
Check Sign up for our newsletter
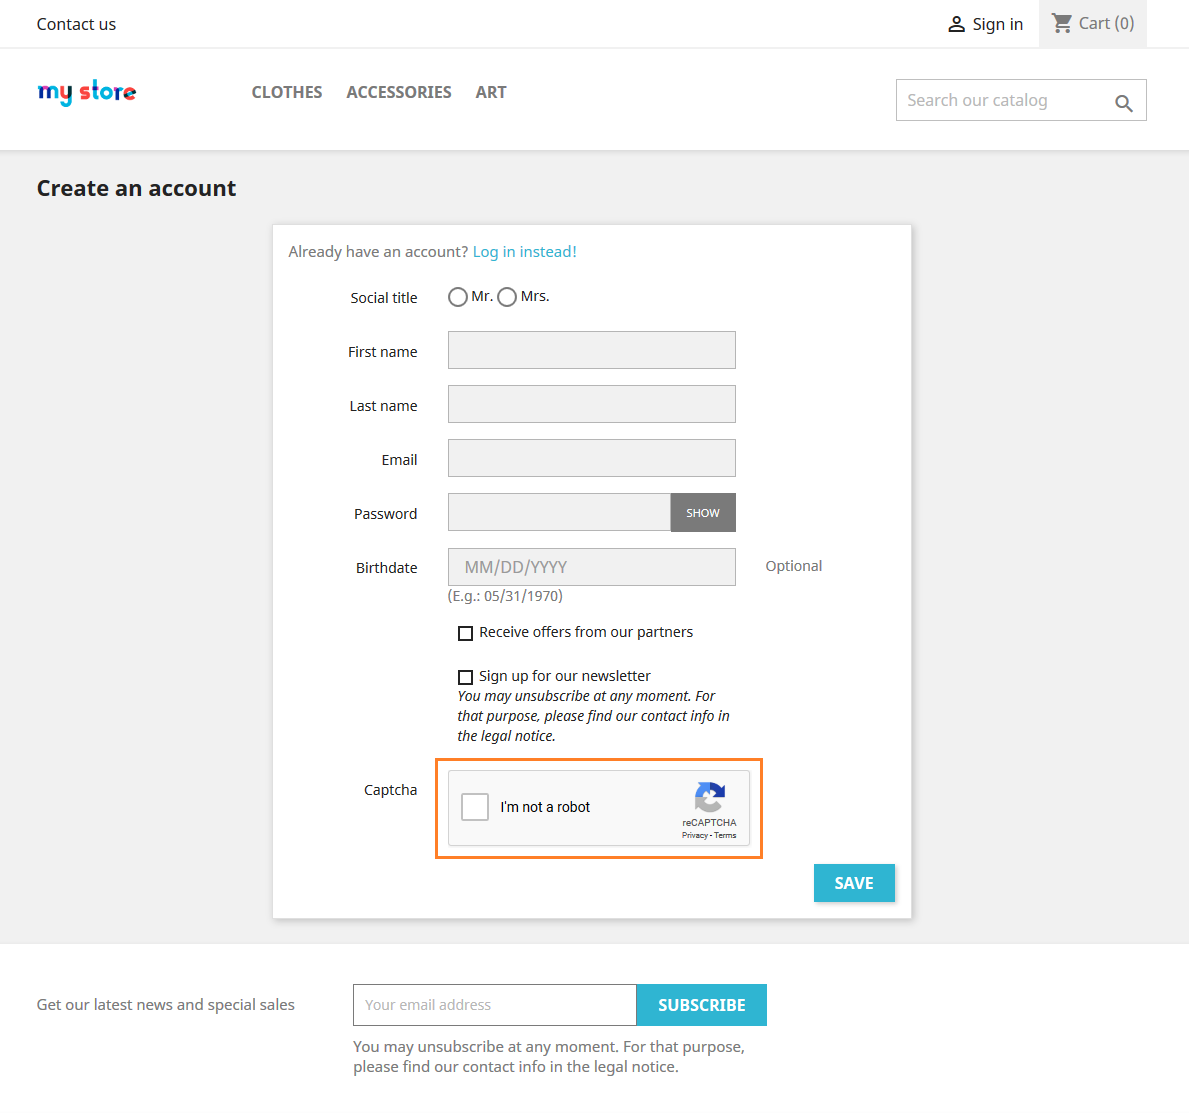(465, 677)
